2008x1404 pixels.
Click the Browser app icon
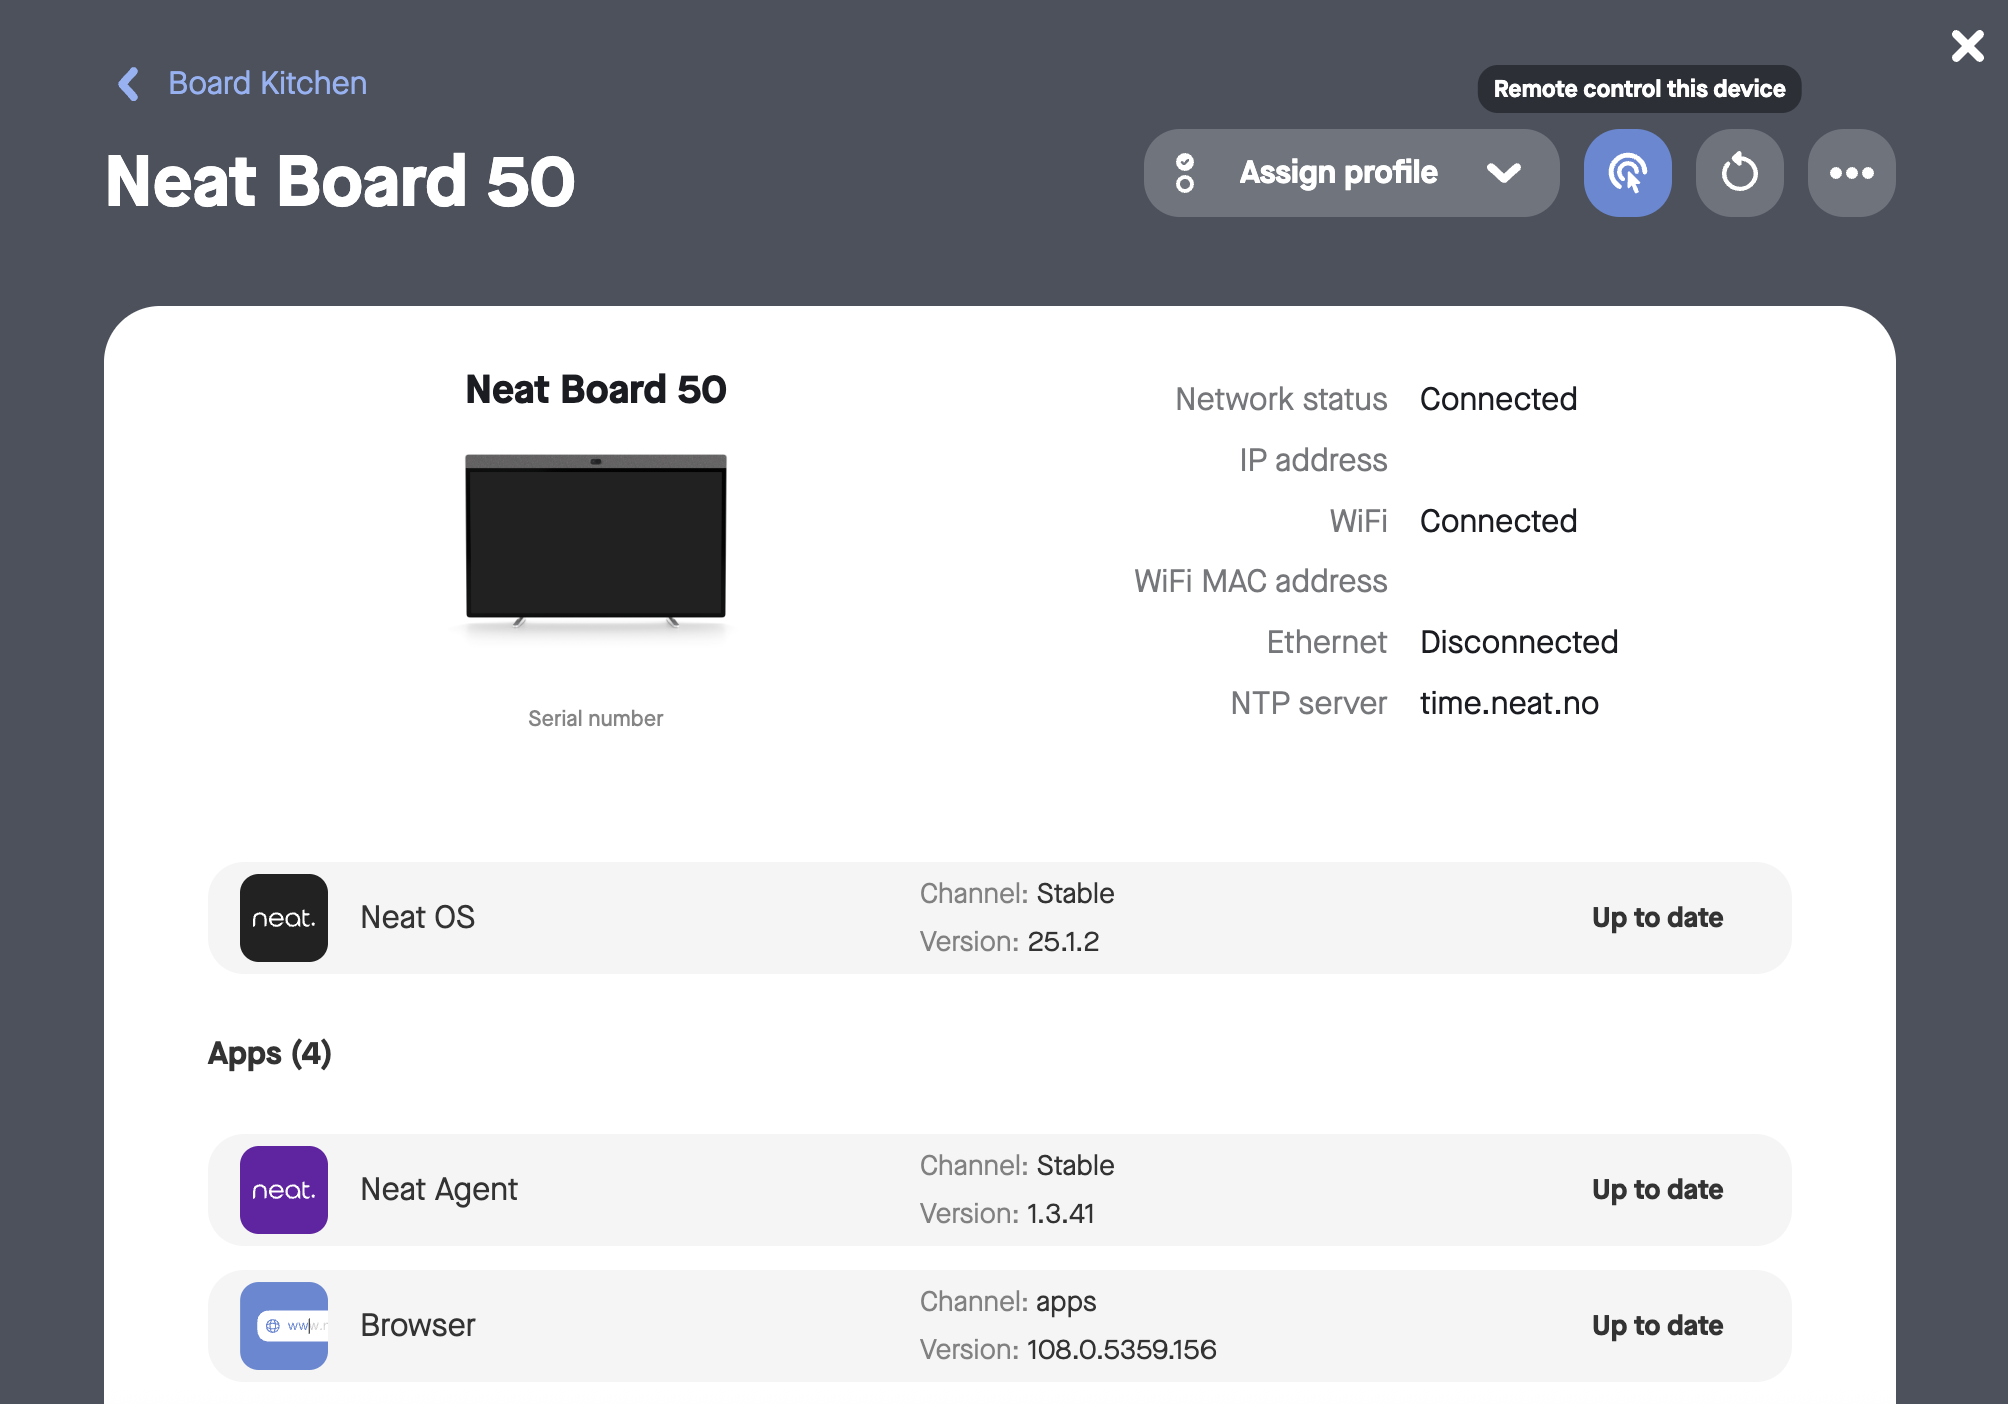click(284, 1326)
